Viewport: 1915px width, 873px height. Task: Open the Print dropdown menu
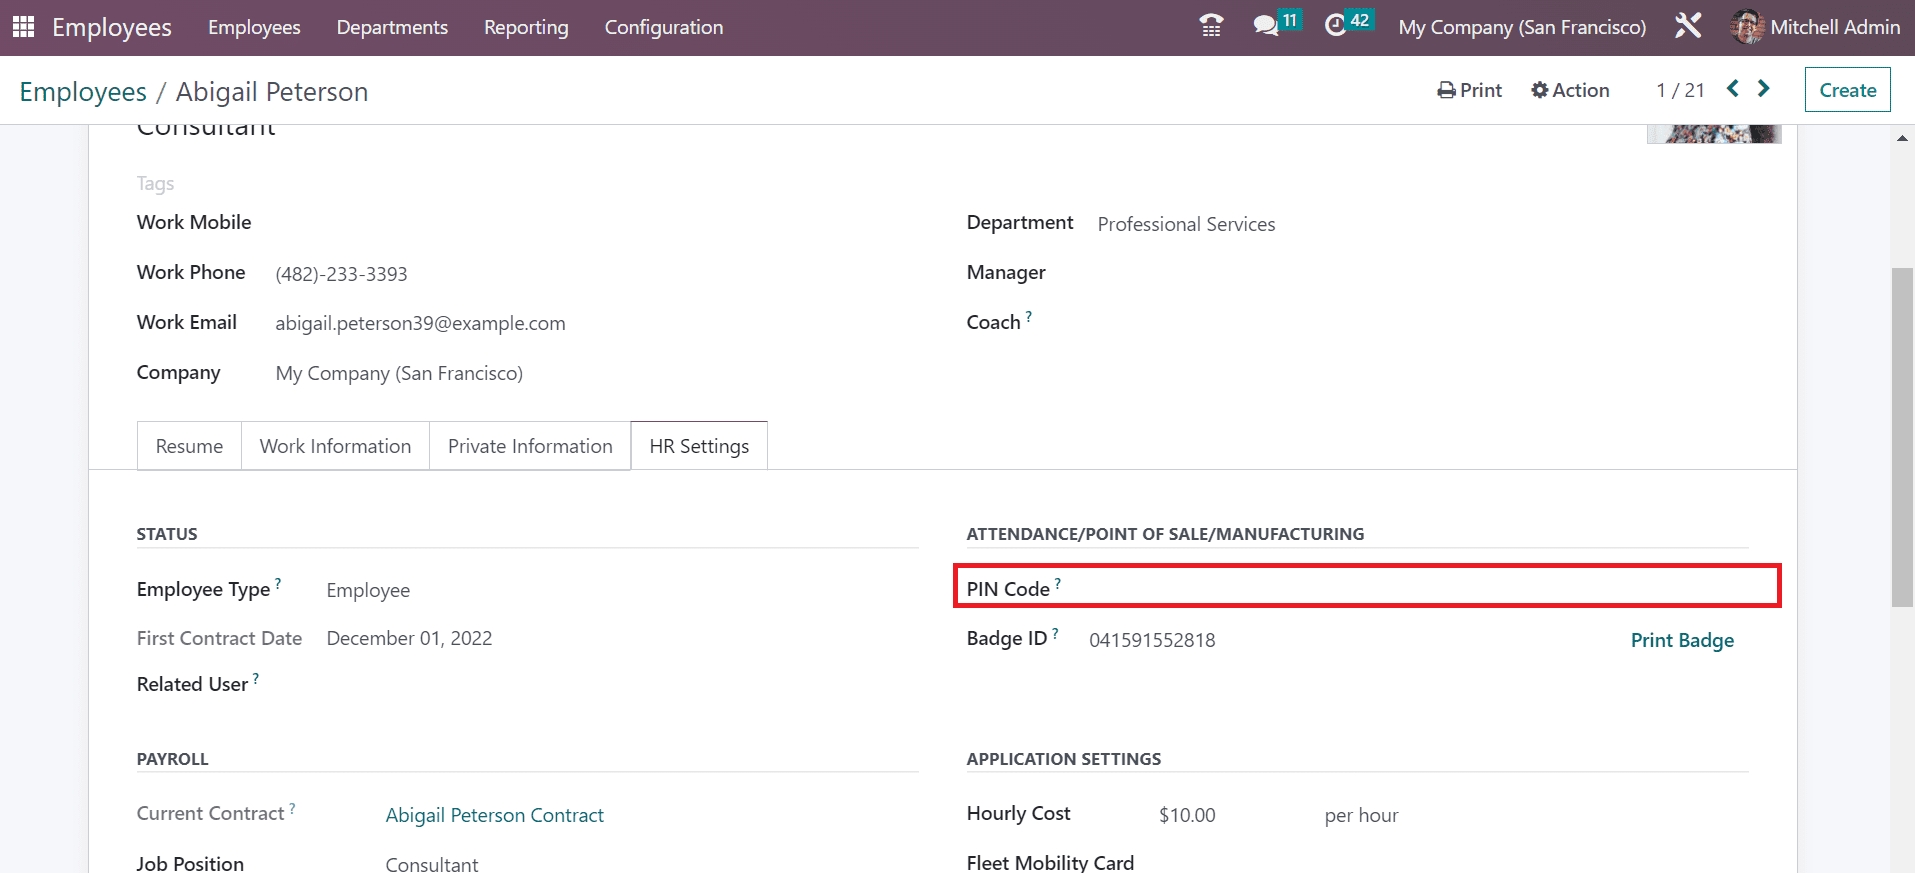(1469, 90)
